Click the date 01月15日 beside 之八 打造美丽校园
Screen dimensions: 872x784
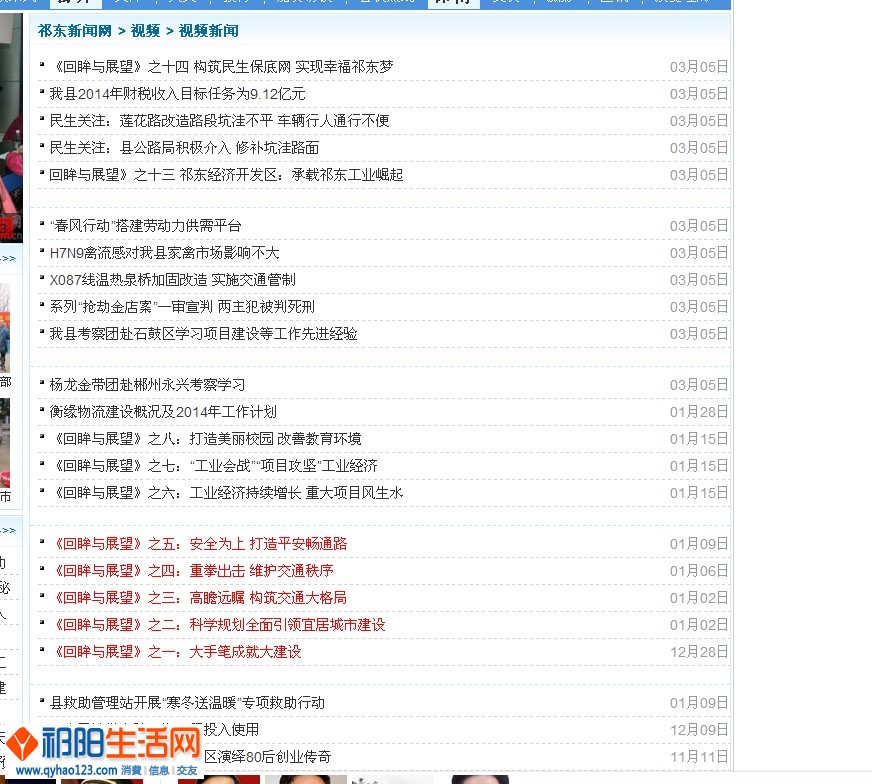(698, 439)
